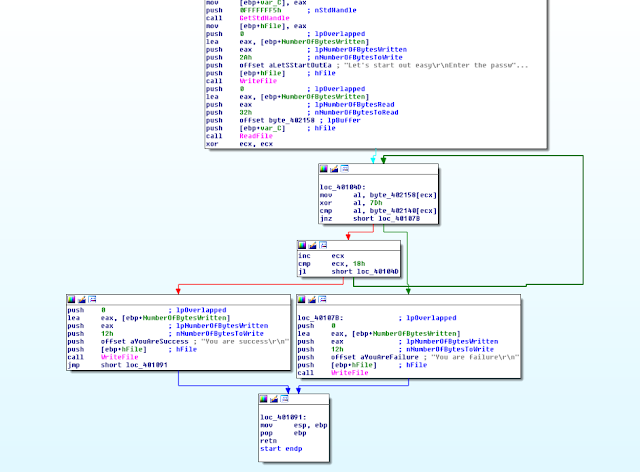Select WriteFile call in the top block
This screenshot has height=472, width=640.
coord(258,81)
